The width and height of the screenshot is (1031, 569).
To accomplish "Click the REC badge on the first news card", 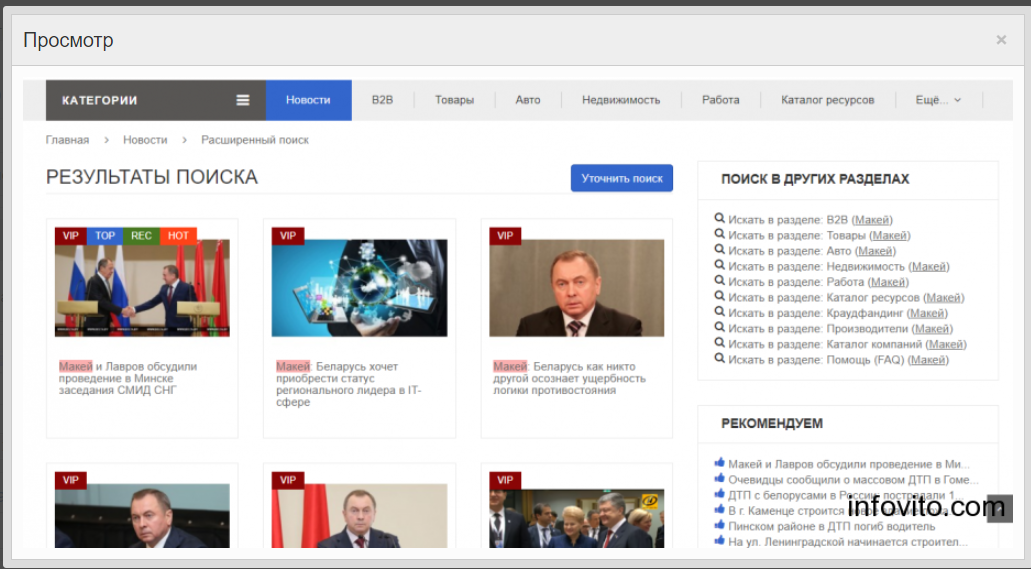I will (x=141, y=235).
